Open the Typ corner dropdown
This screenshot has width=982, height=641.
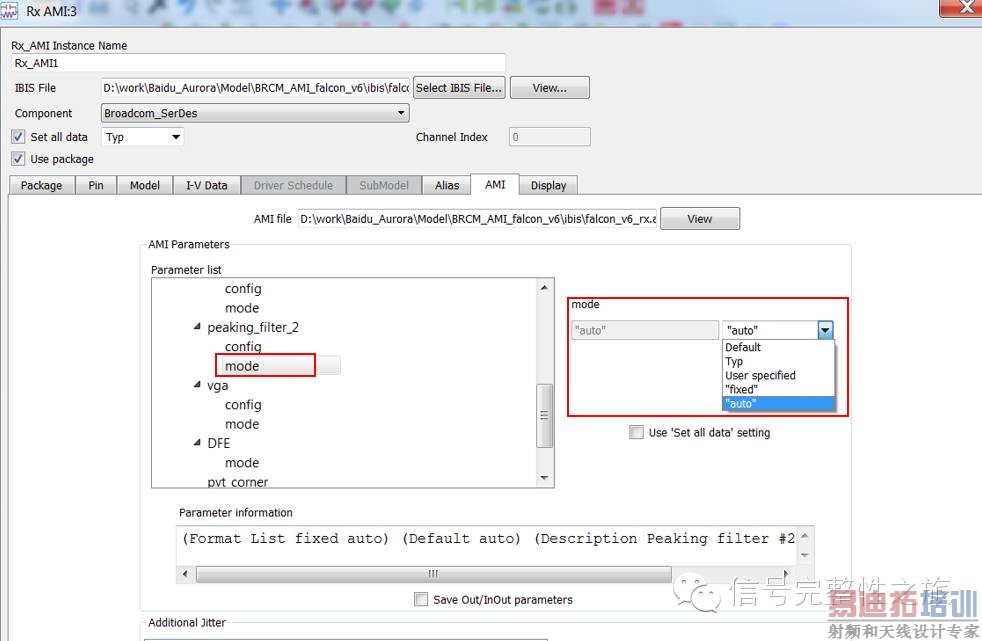tap(142, 136)
